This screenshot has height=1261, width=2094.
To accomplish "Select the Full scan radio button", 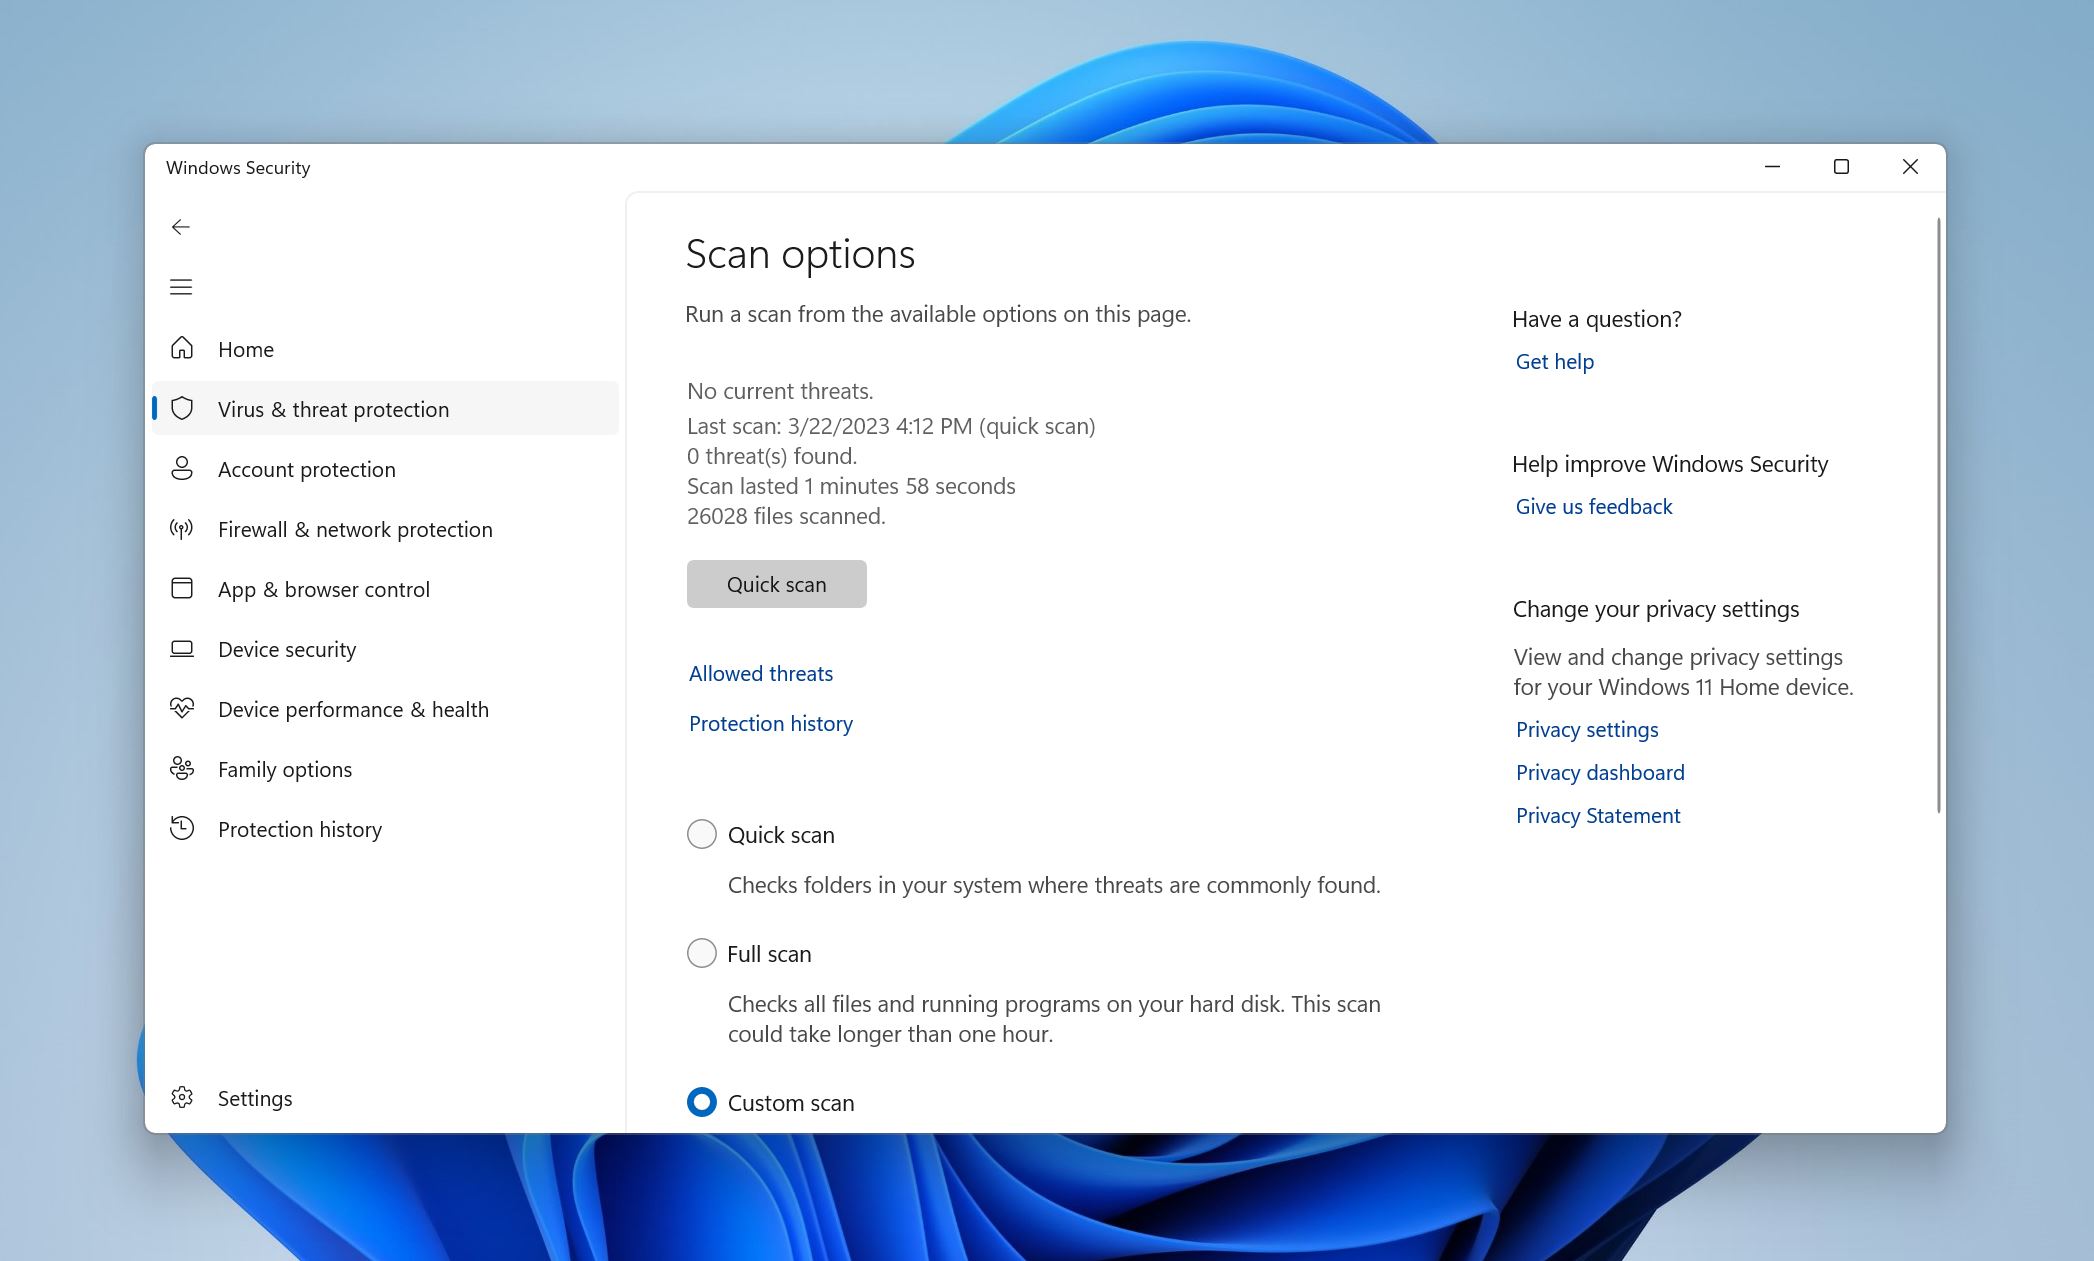I will [x=700, y=953].
